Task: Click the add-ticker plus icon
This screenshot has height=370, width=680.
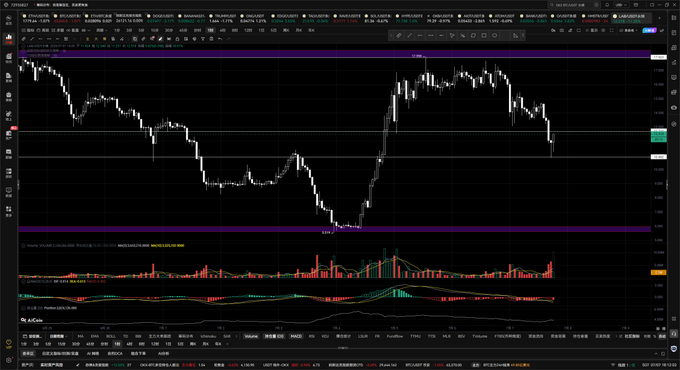Action: point(659,18)
